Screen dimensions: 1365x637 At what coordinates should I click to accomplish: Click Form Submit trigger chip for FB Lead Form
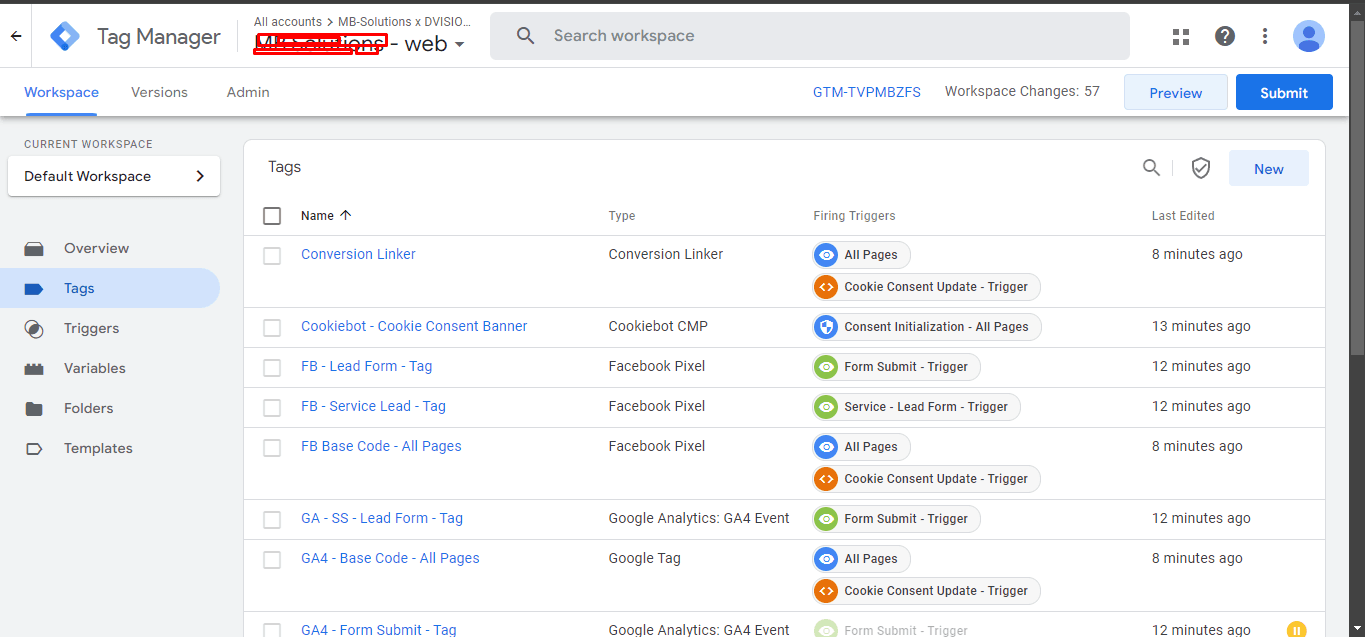[x=897, y=367]
